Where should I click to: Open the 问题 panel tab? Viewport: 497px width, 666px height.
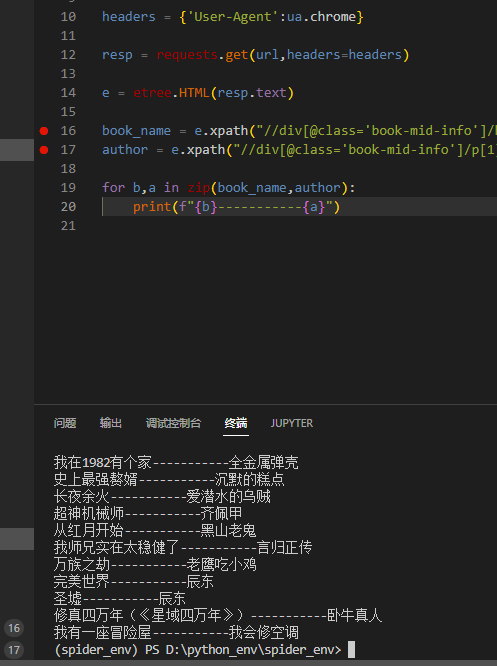pos(65,423)
